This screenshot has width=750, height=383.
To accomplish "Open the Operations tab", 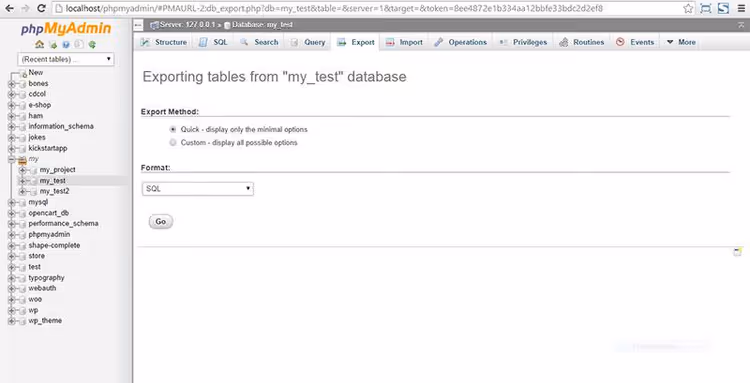I will (461, 42).
